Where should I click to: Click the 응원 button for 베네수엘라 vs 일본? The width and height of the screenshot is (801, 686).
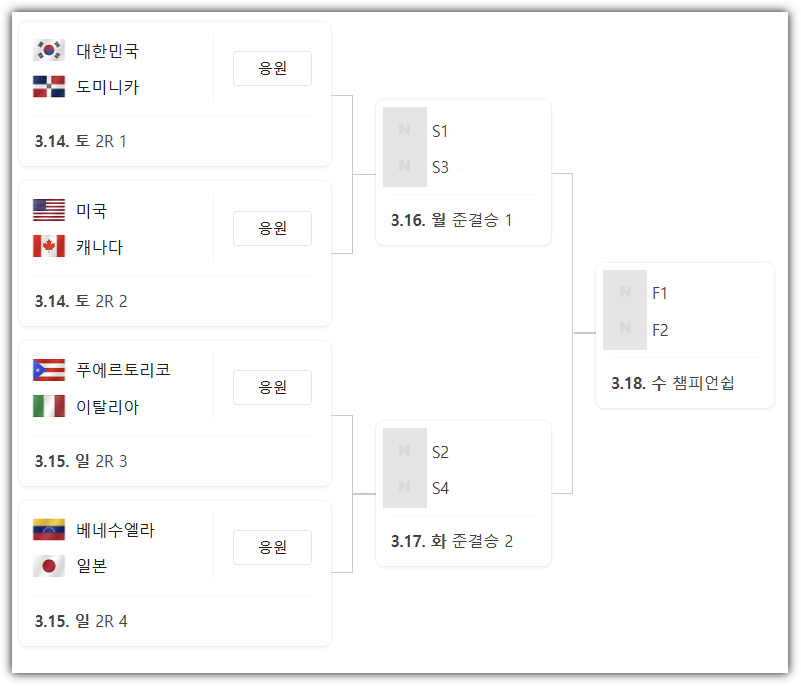tap(271, 548)
